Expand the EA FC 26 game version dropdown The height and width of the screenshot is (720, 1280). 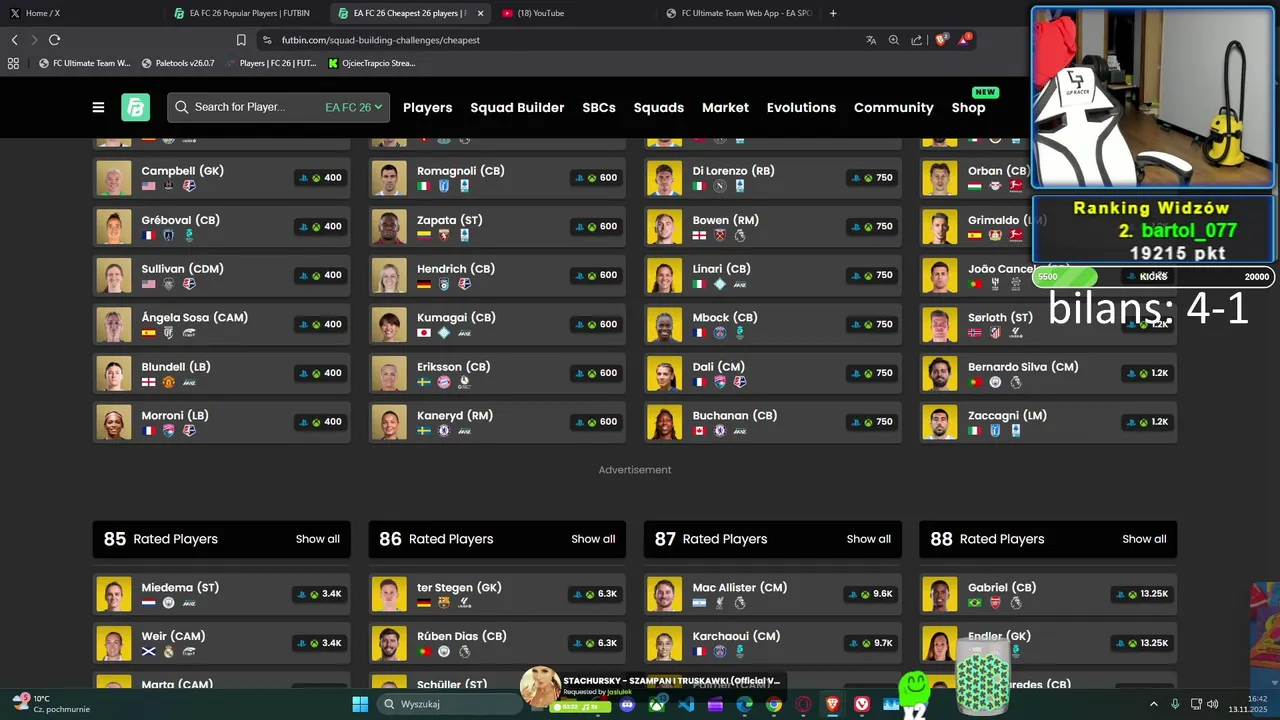coord(354,107)
